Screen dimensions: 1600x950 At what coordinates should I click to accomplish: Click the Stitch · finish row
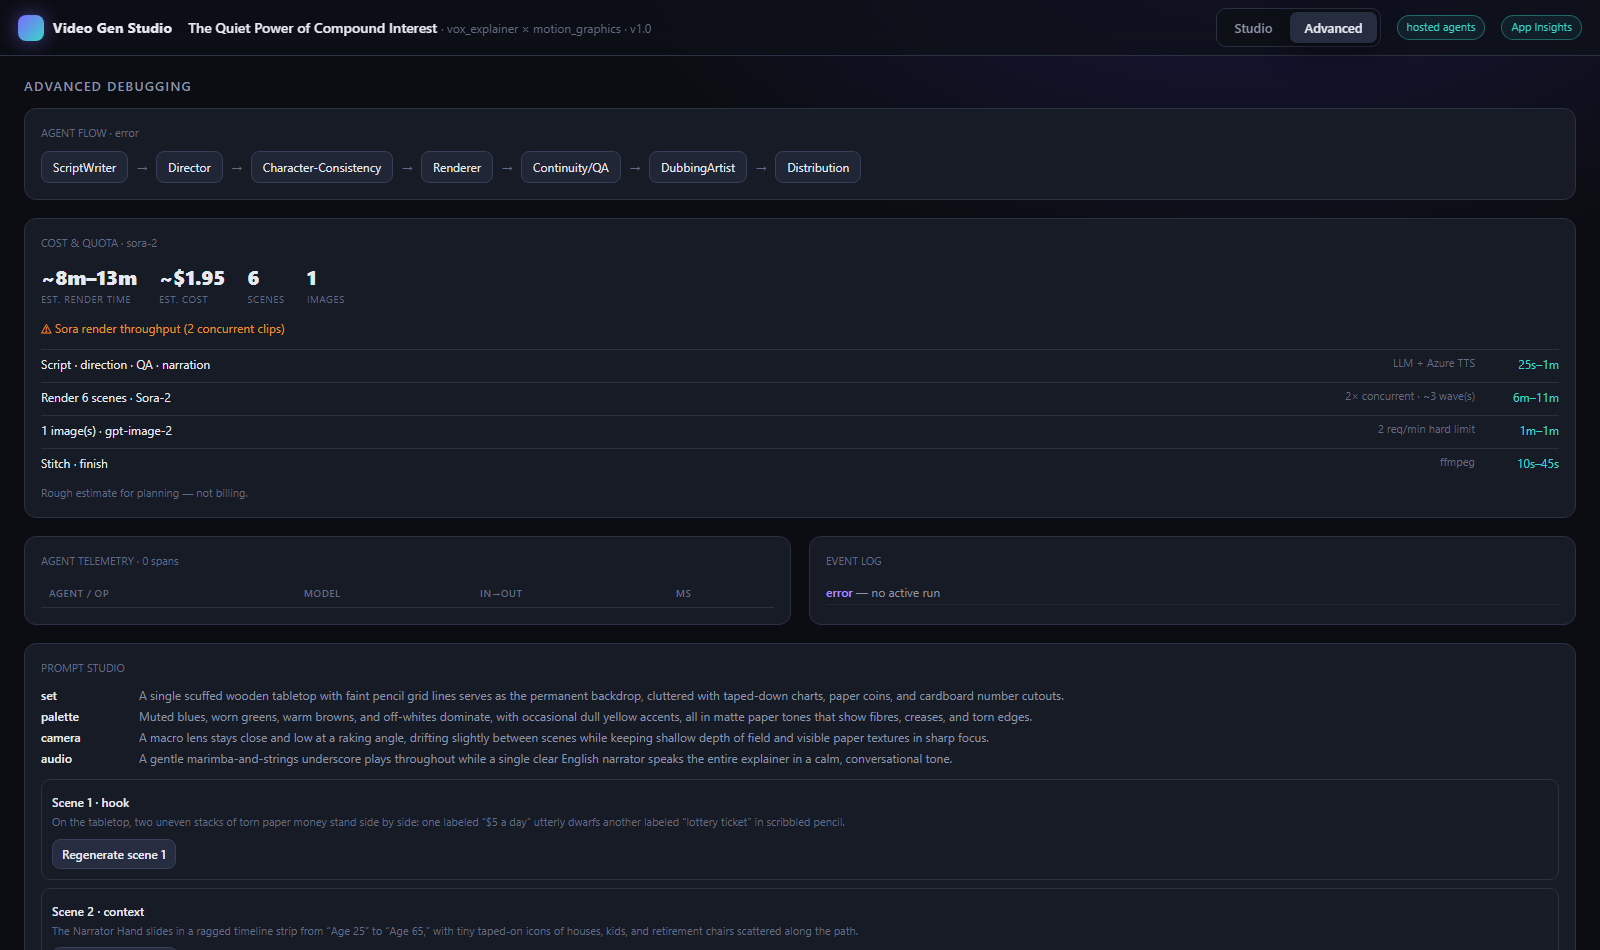[x=800, y=464]
